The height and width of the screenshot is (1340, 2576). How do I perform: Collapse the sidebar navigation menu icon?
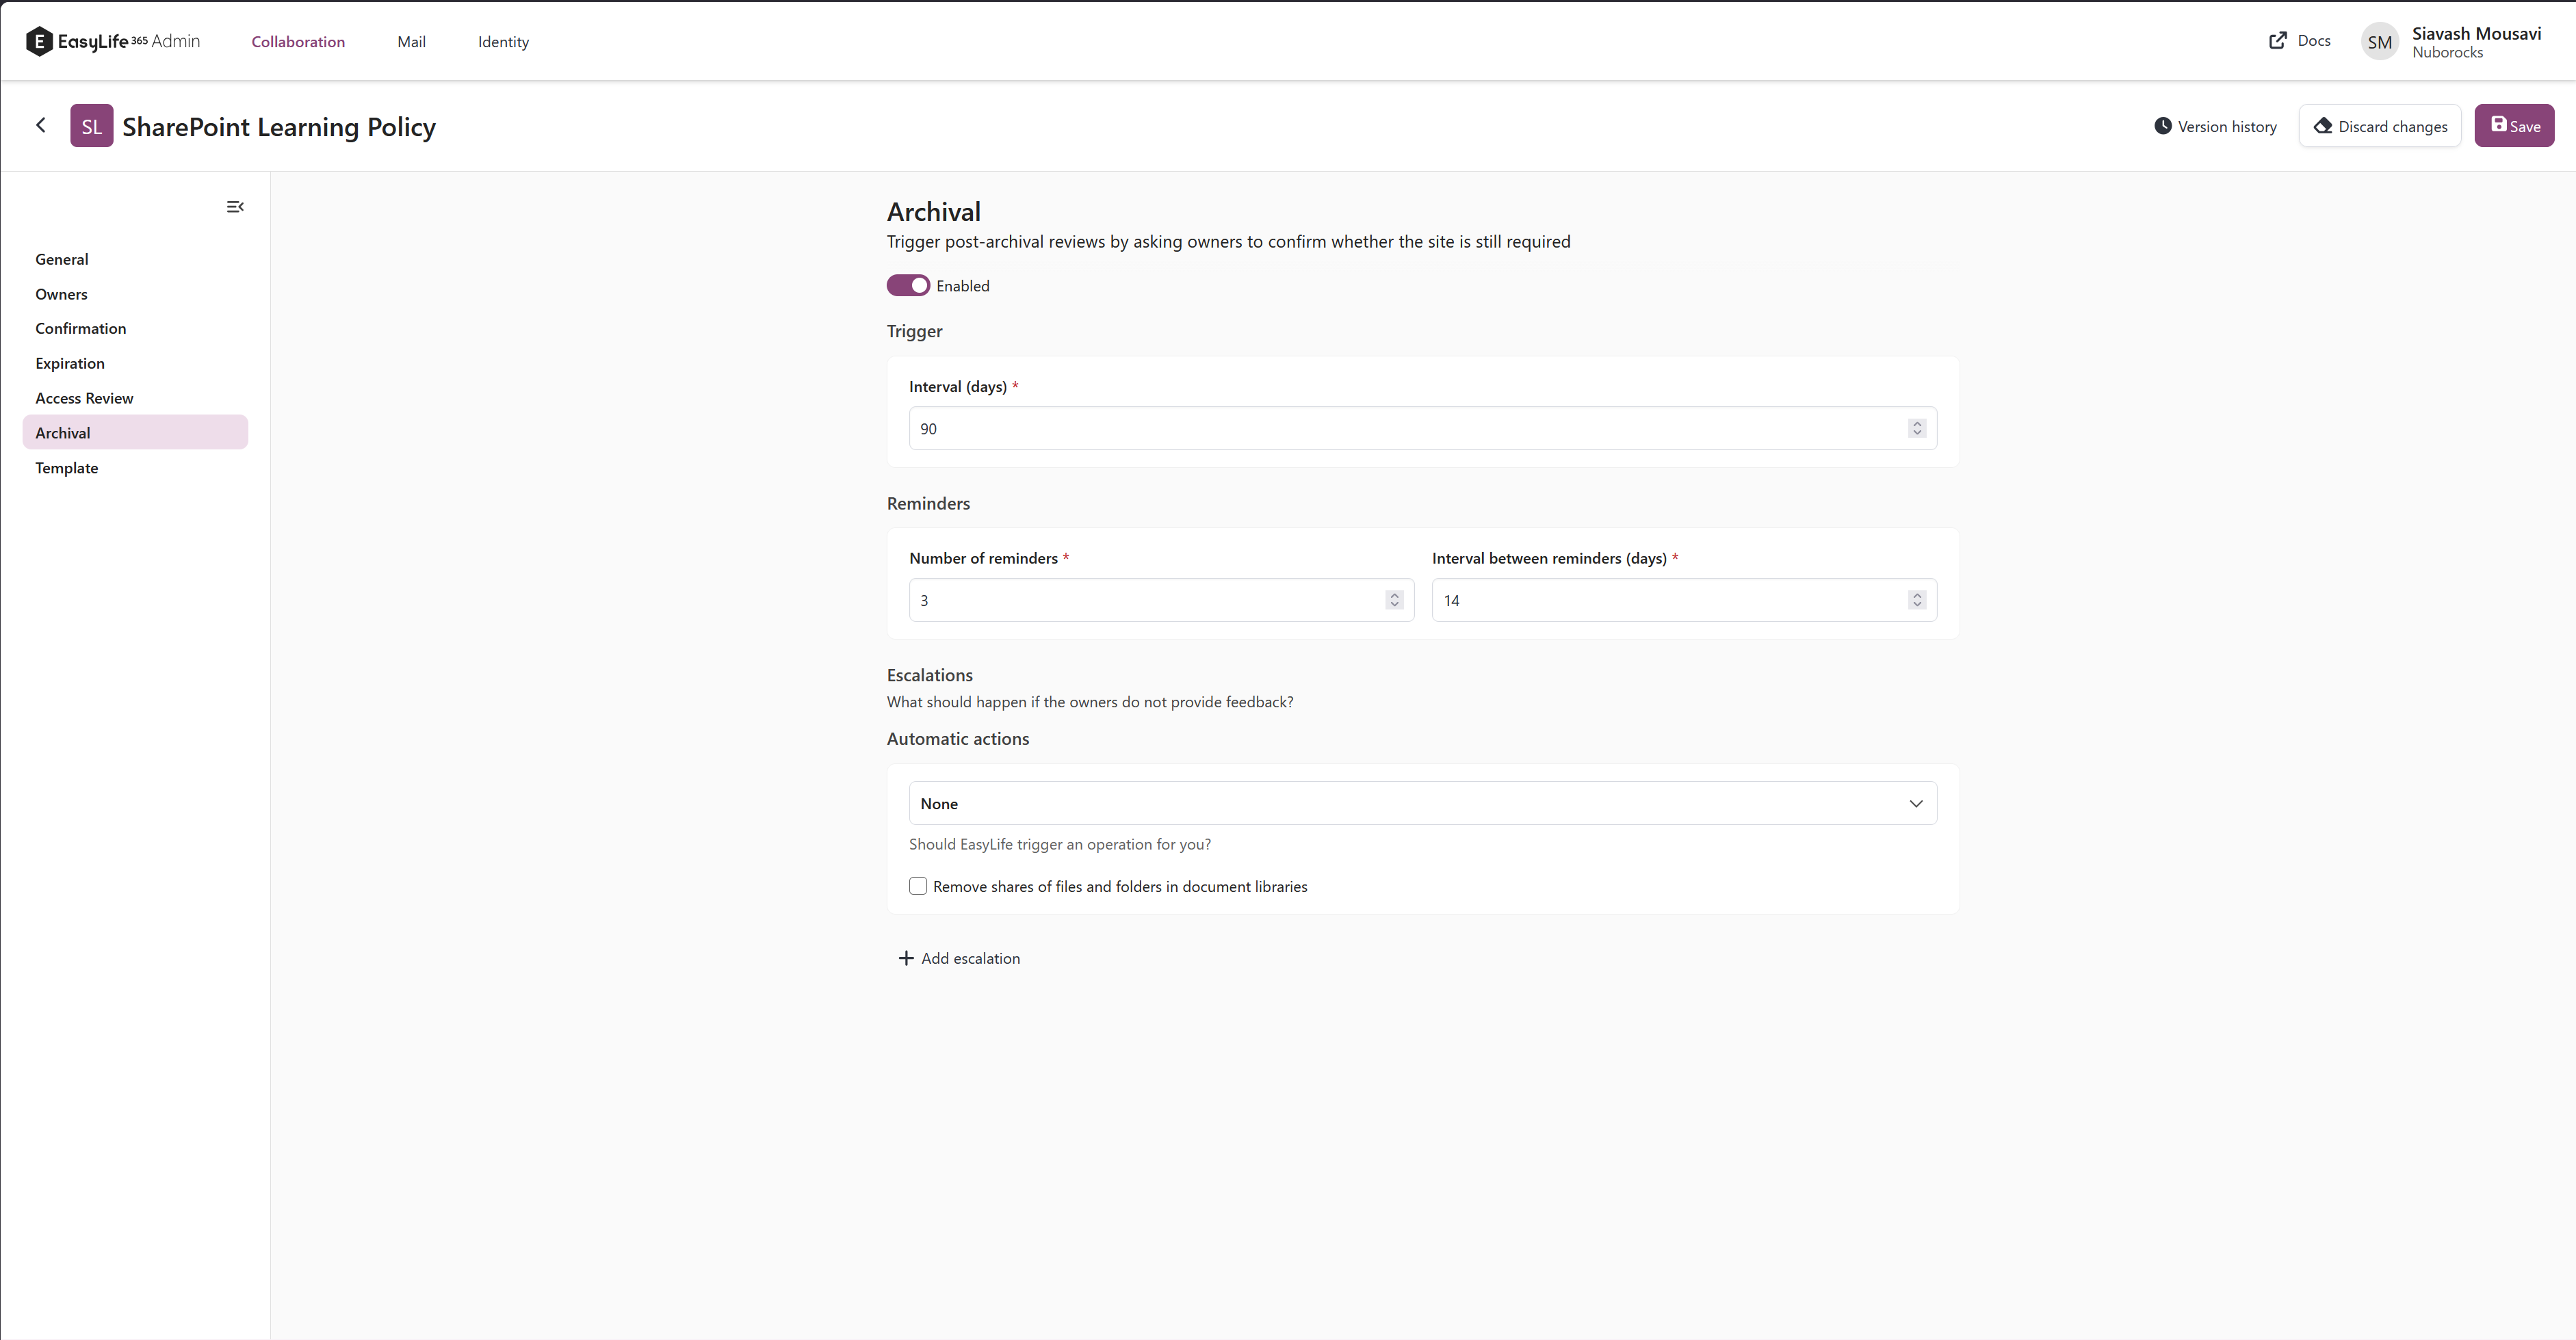(x=235, y=207)
